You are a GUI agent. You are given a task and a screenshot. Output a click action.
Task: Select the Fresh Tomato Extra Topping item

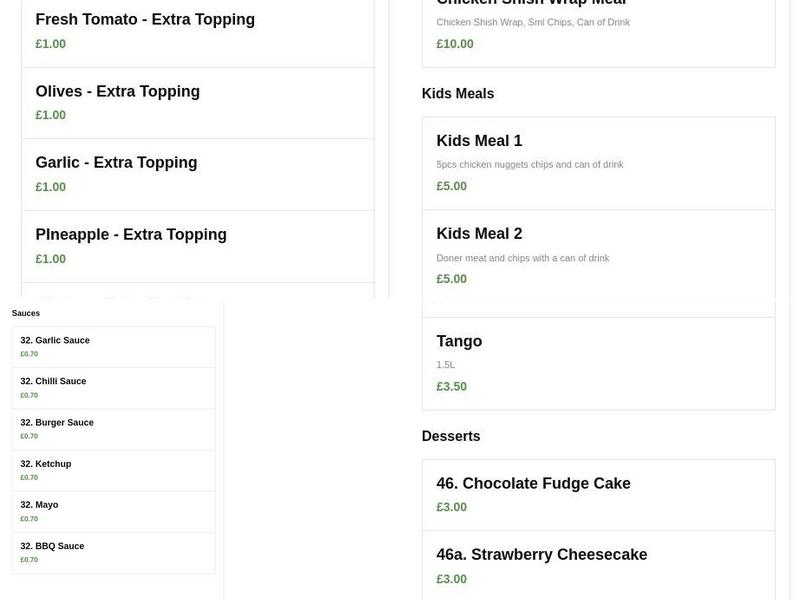[x=145, y=19]
